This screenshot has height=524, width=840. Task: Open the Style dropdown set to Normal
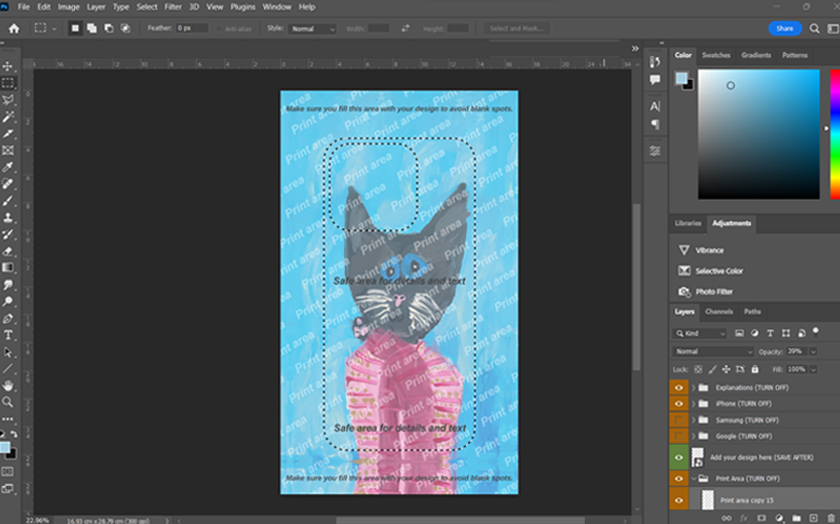click(313, 29)
